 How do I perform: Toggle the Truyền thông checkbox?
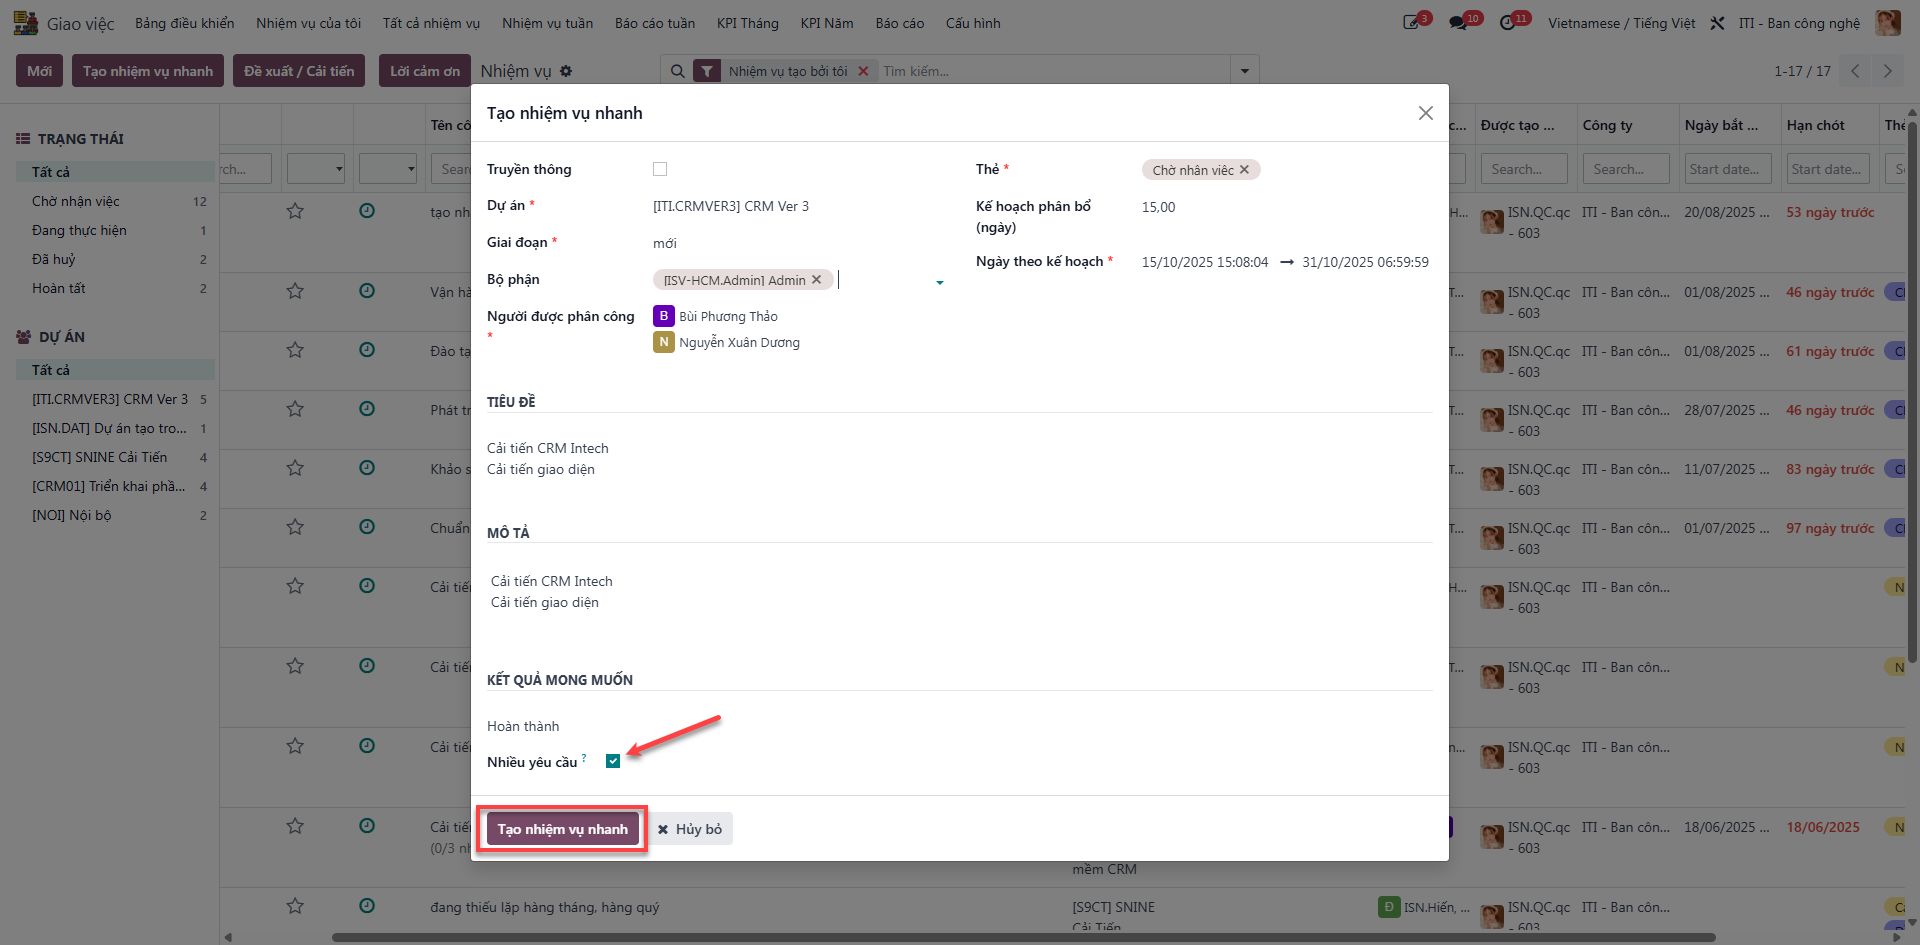click(x=660, y=170)
